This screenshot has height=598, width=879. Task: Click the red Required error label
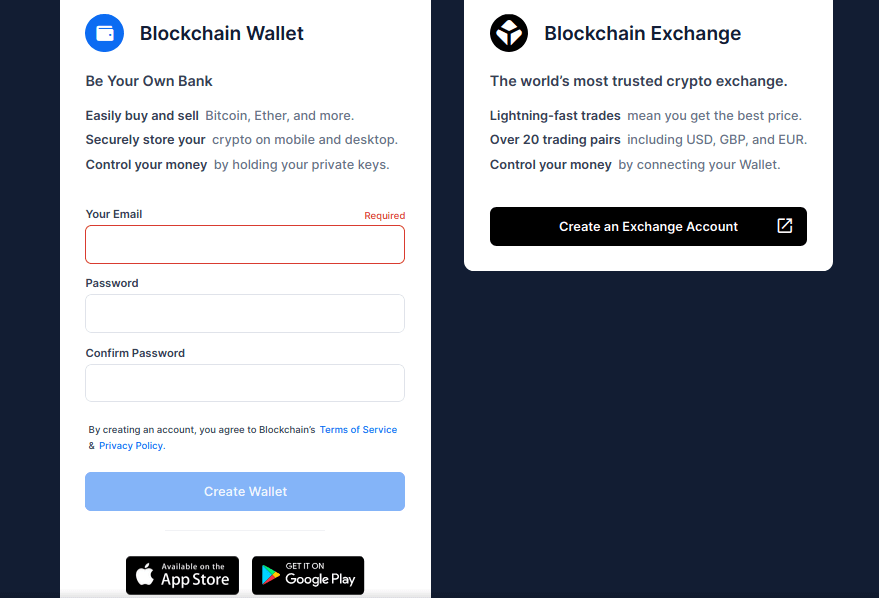pos(384,216)
